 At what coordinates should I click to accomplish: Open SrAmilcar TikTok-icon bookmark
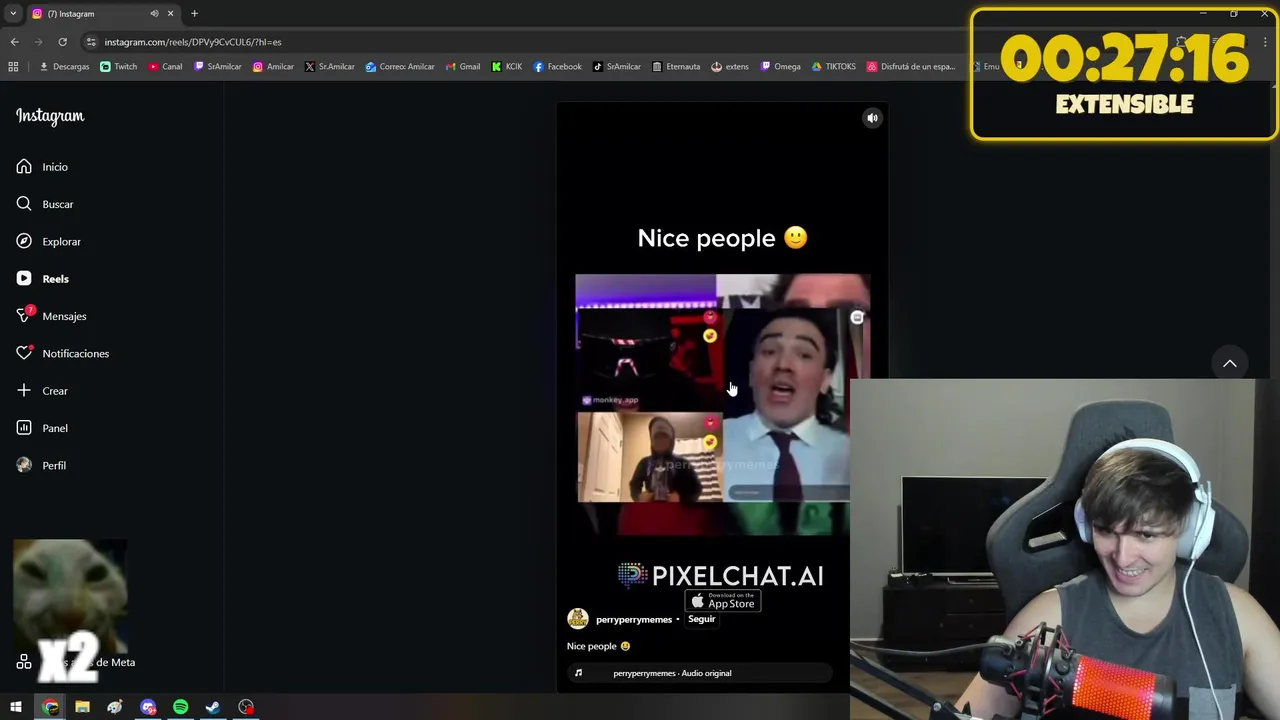click(617, 67)
